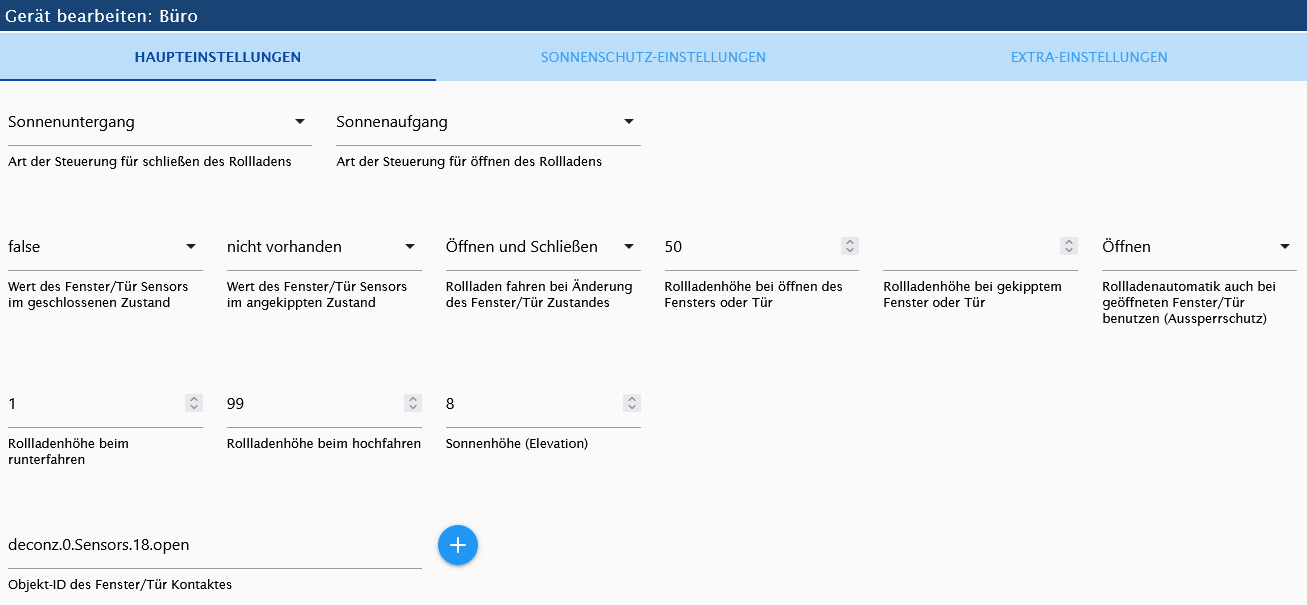Open the 'Öffnen und Schließen' dropdown
This screenshot has height=605, width=1307.
[543, 247]
